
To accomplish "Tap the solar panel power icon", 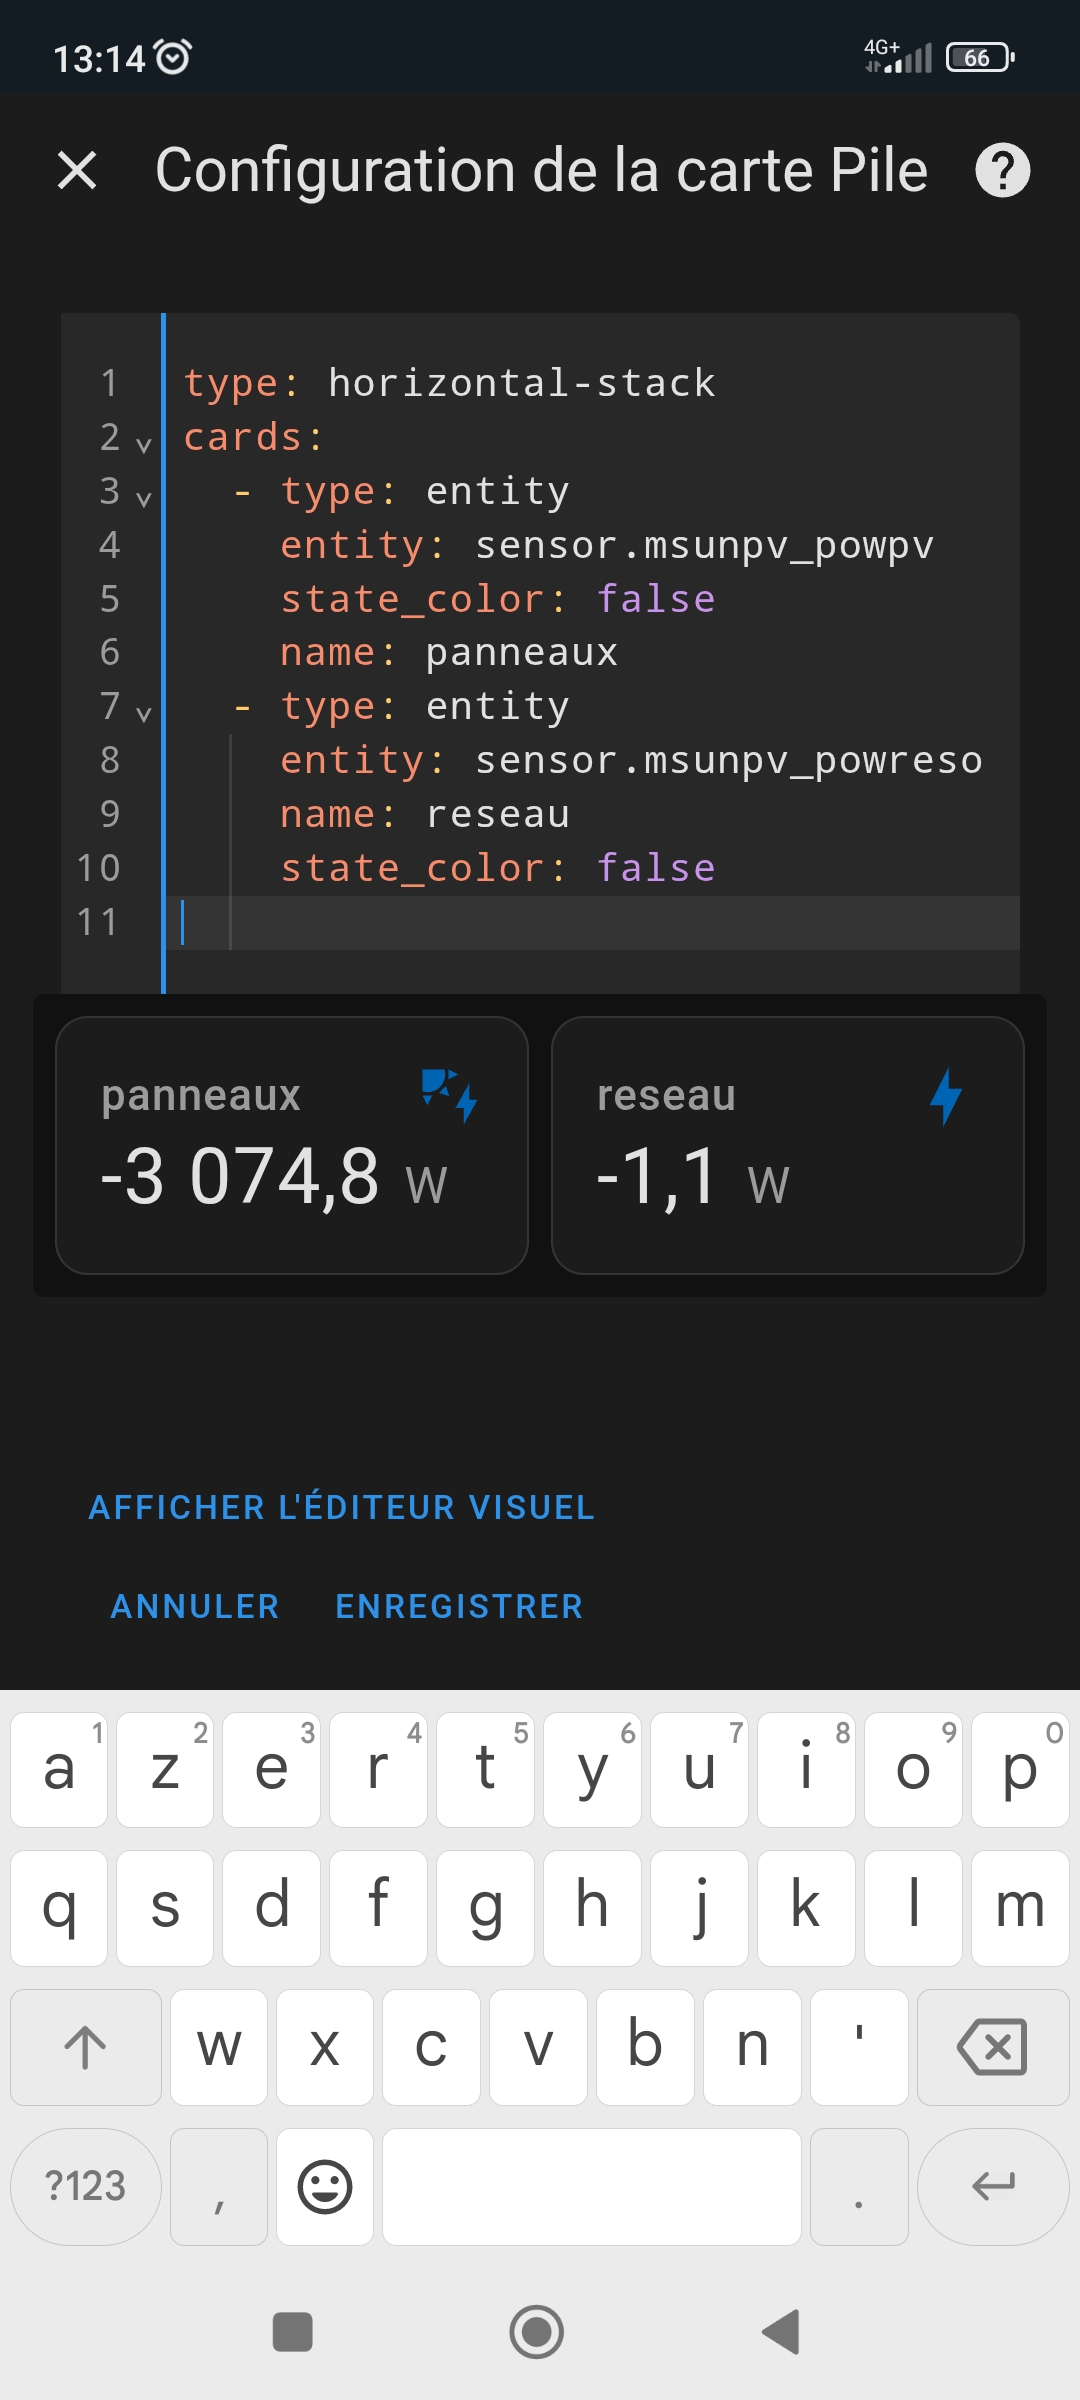I will (449, 1096).
